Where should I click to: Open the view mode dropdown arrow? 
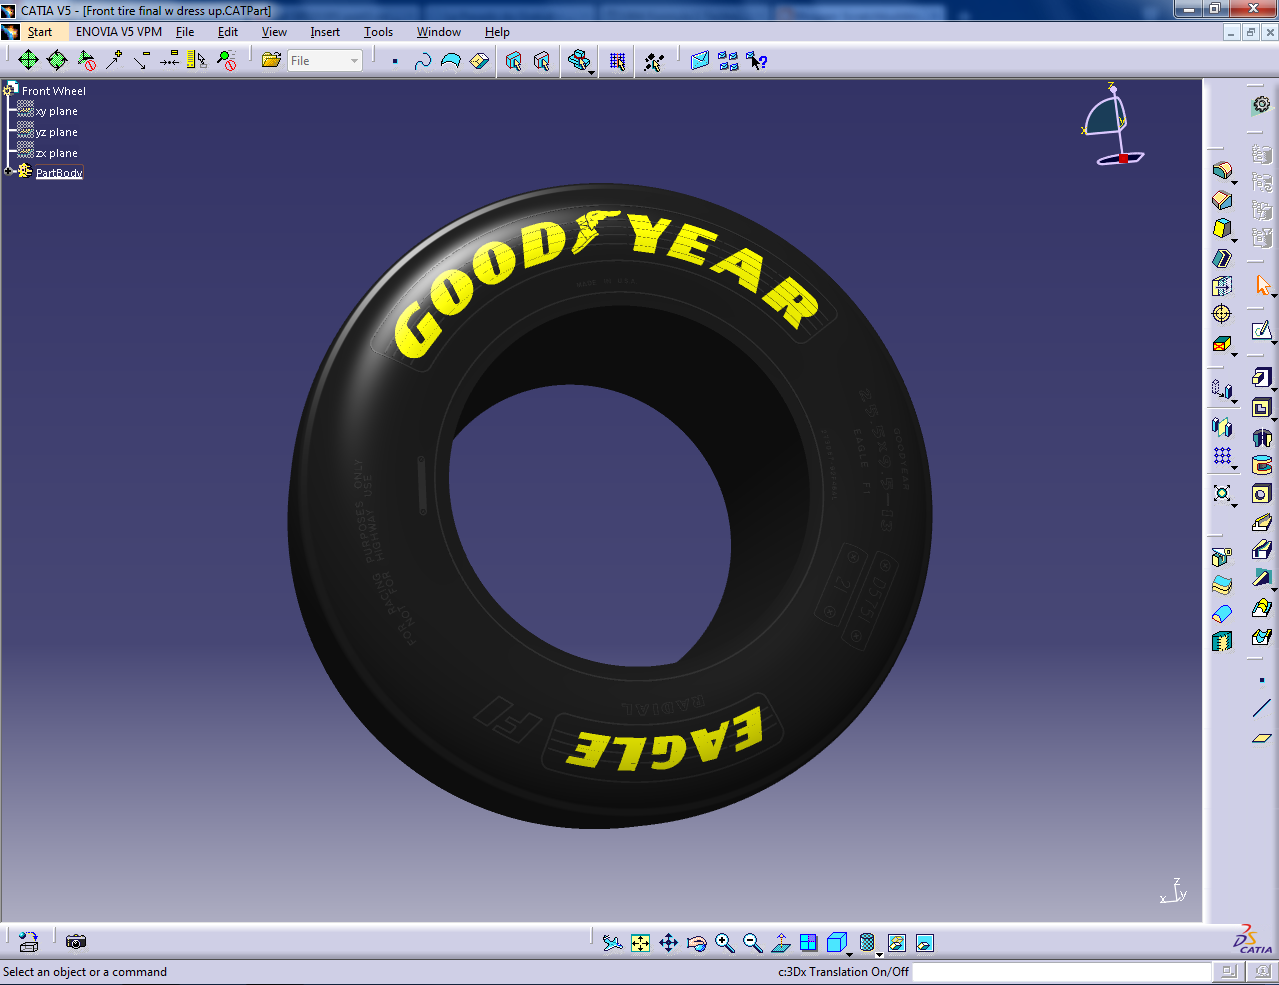tap(880, 955)
